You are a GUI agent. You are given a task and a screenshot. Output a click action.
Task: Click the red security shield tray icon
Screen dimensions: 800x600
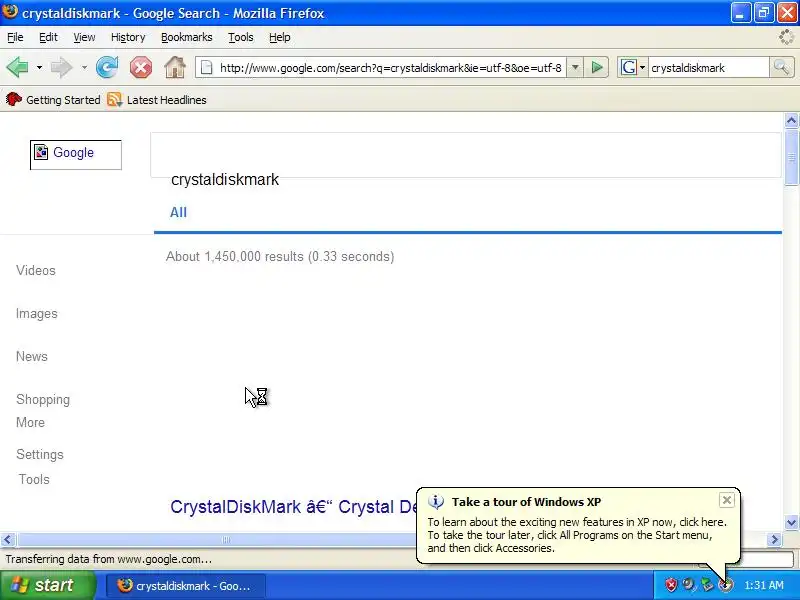click(671, 585)
